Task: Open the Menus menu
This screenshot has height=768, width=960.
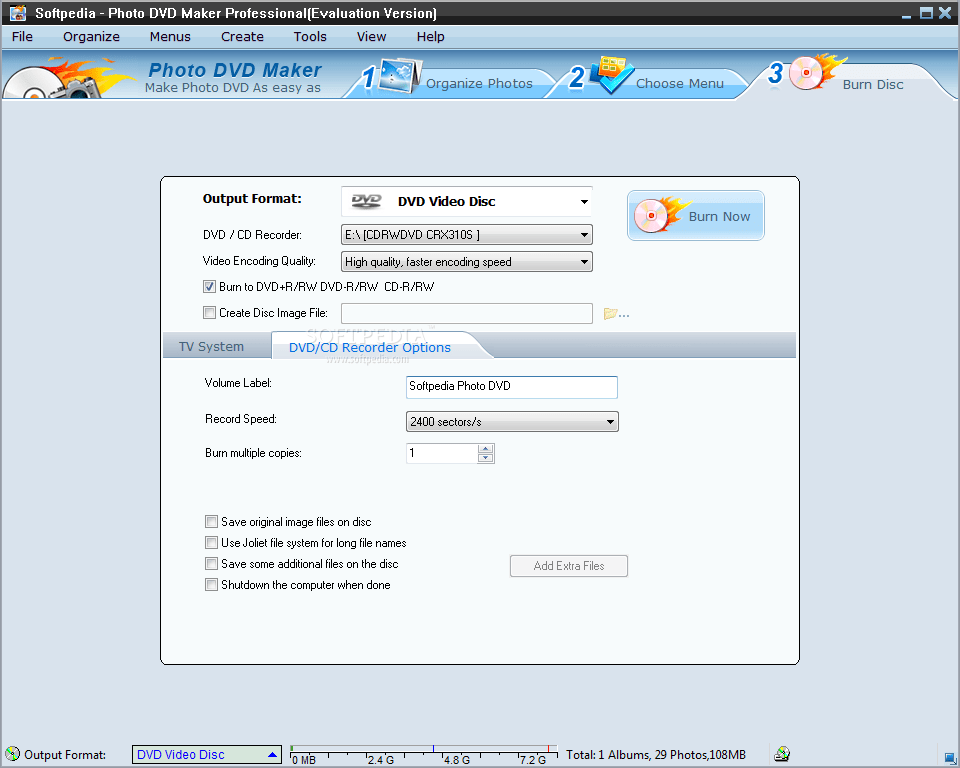Action: [170, 37]
